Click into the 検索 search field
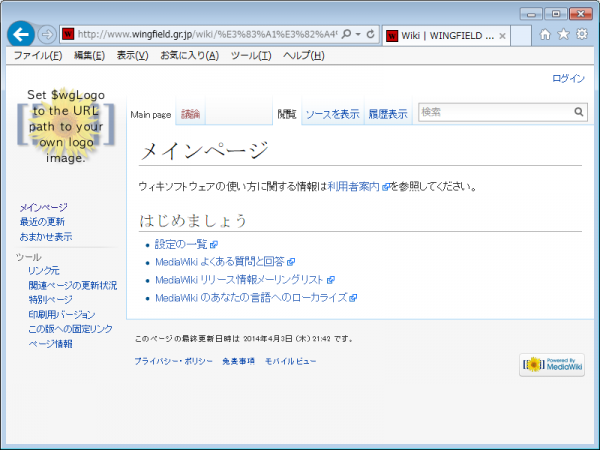Image resolution: width=600 pixels, height=450 pixels. pos(494,112)
